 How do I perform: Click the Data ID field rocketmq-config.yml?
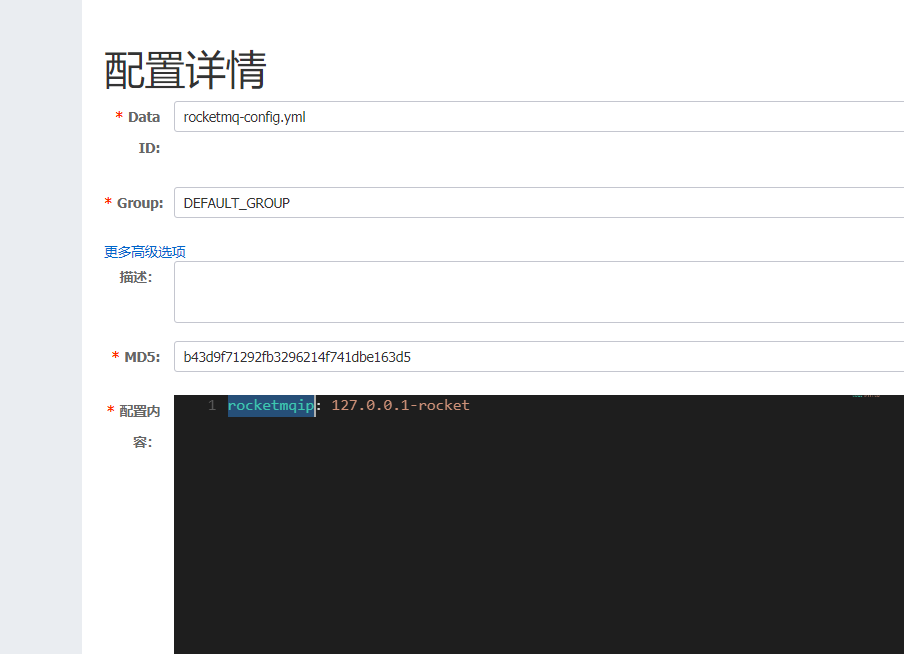[x=539, y=116]
